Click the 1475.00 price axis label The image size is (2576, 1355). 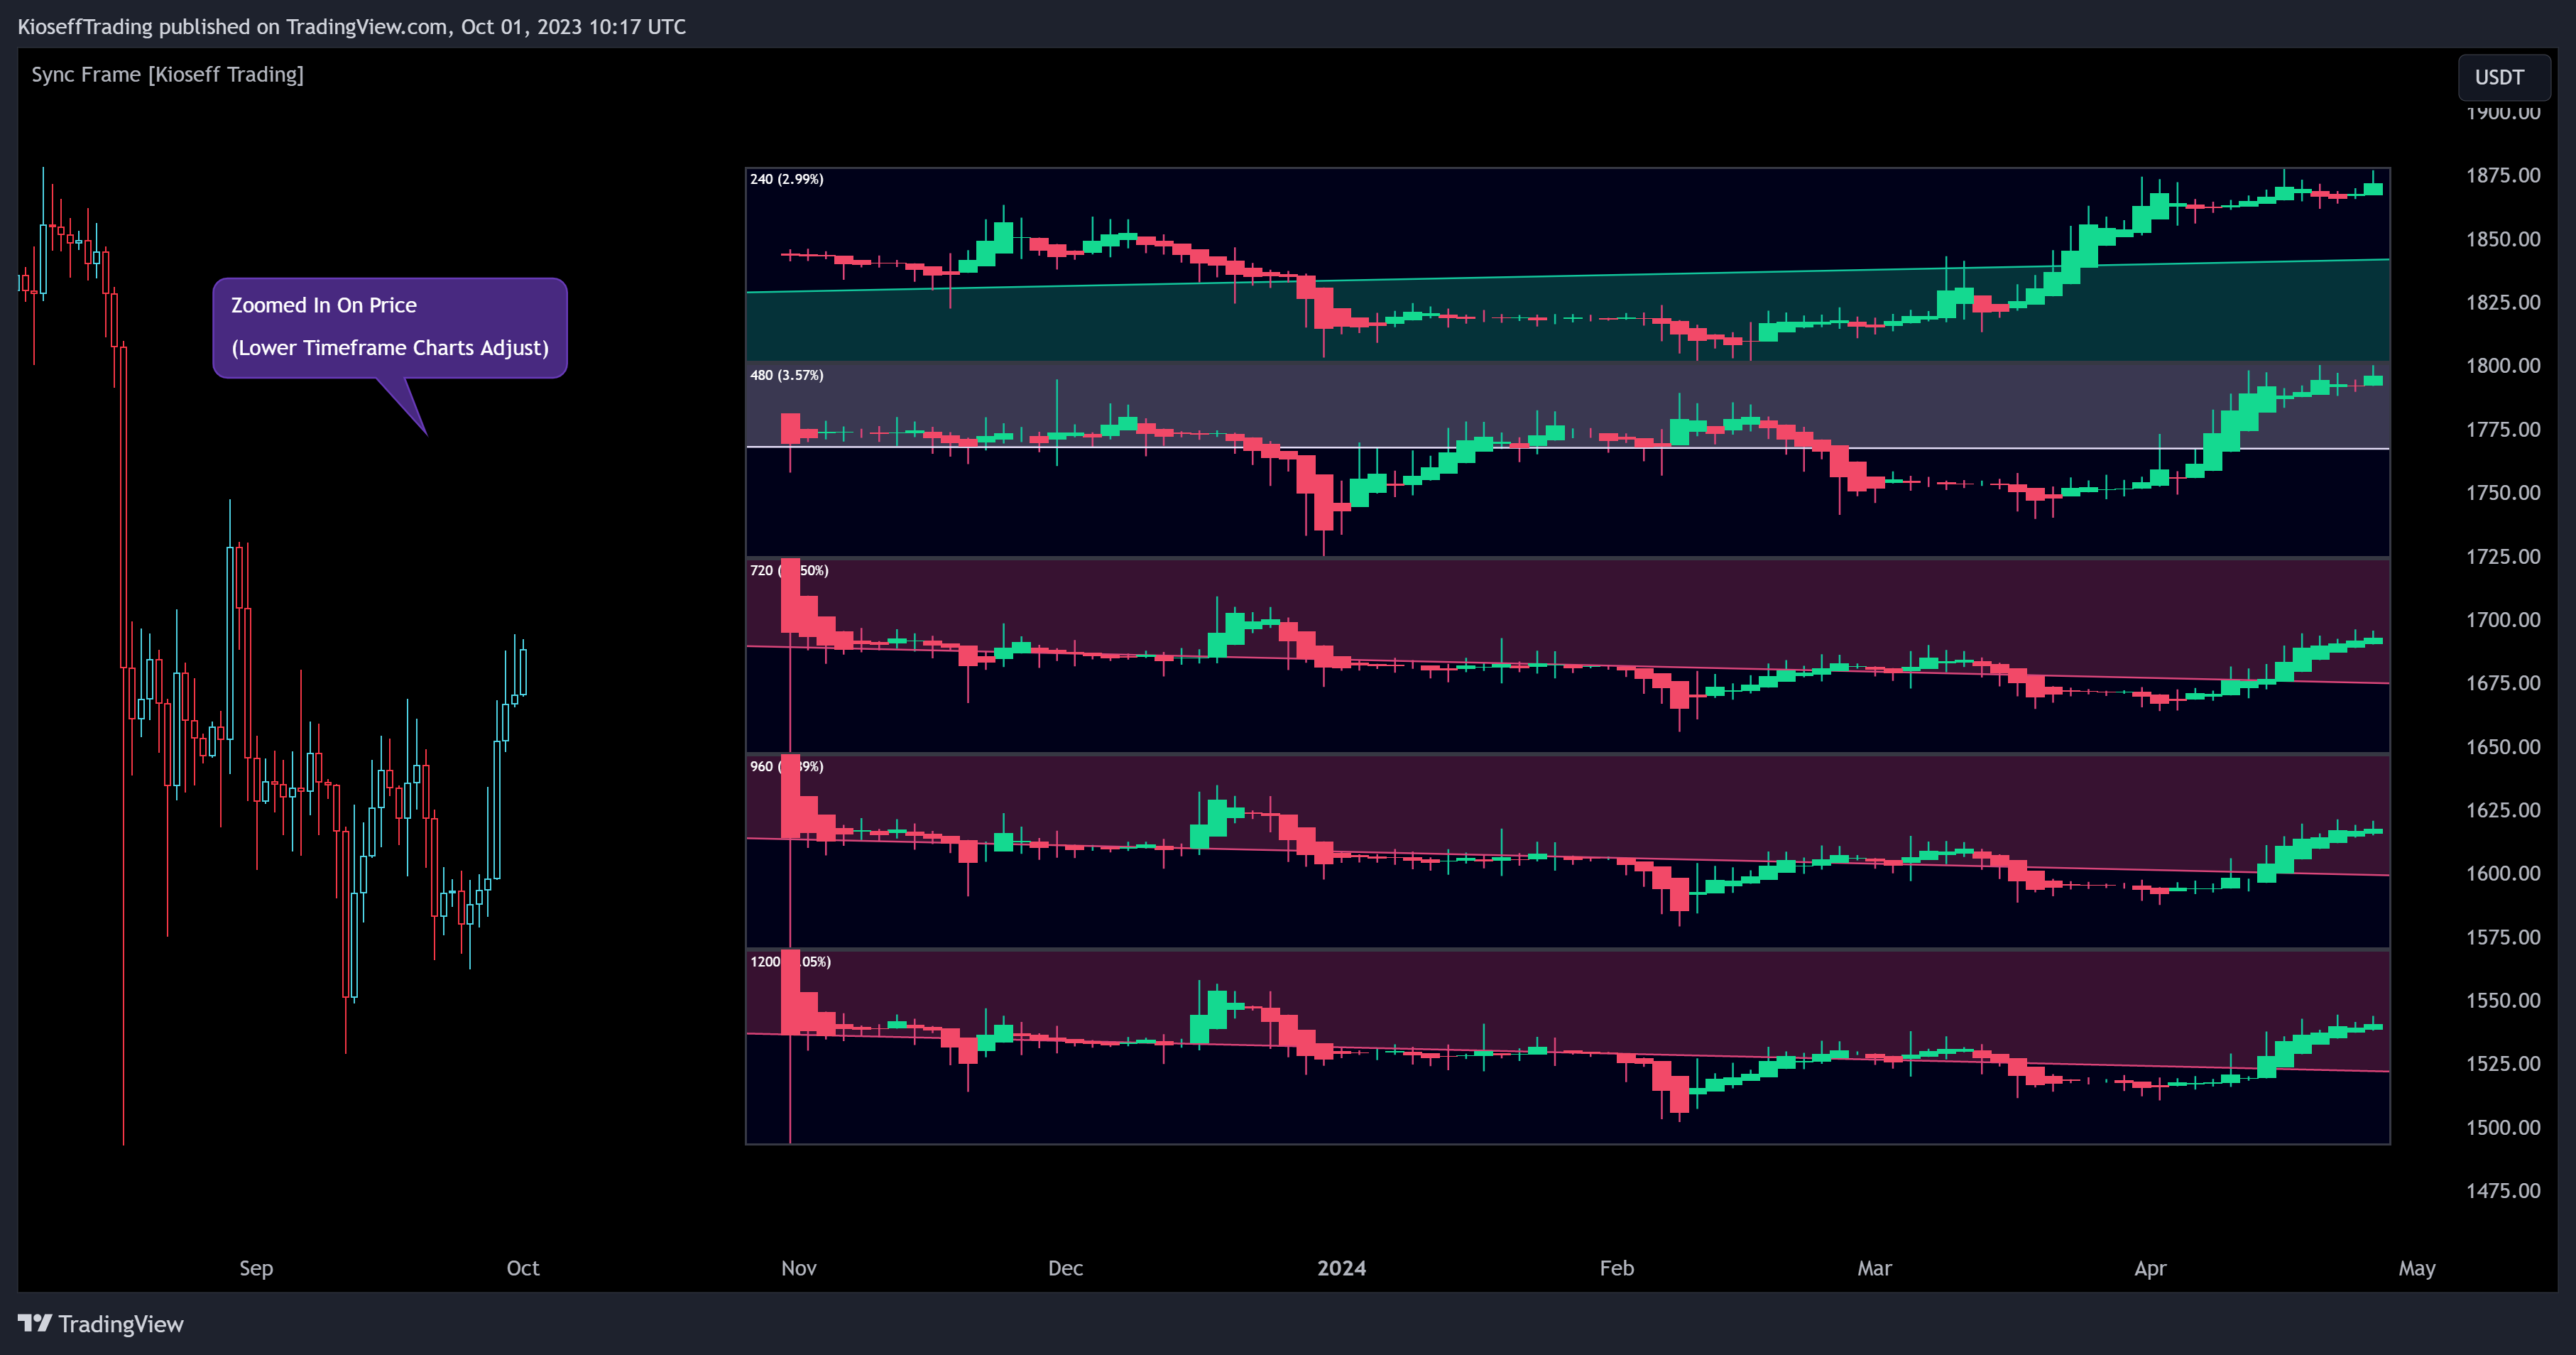[2503, 1190]
